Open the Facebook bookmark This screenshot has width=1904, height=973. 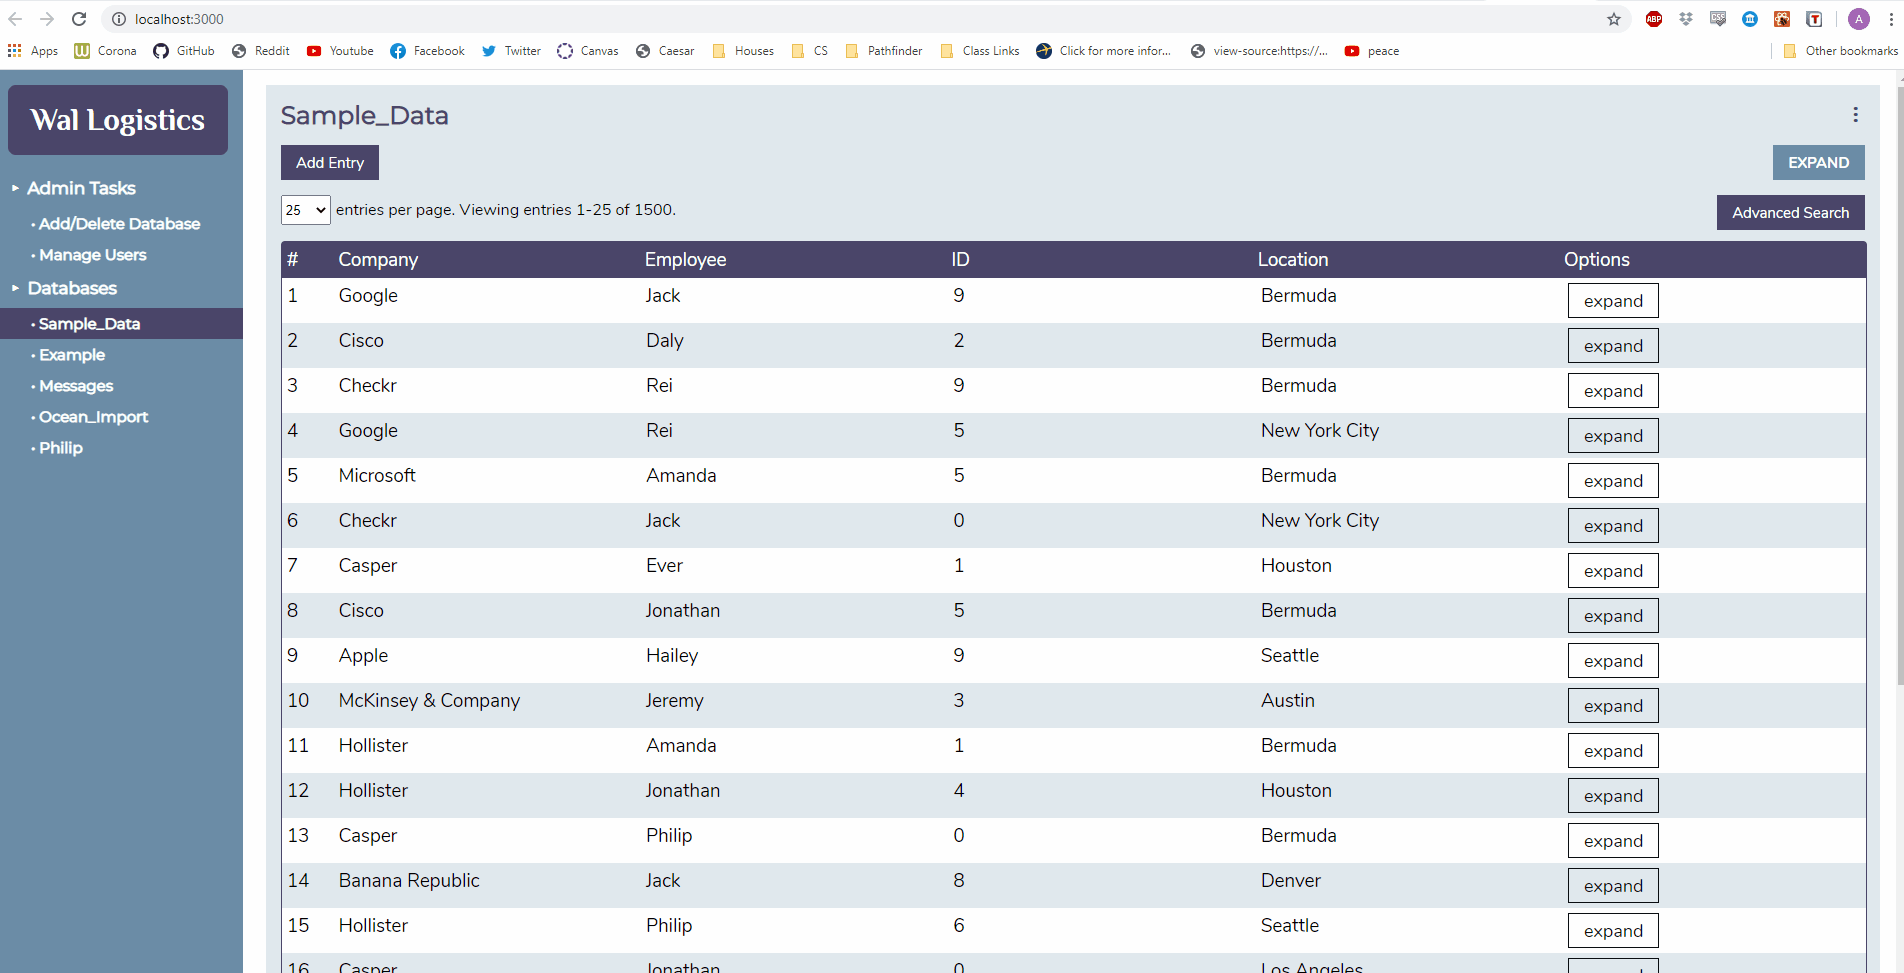[x=427, y=51]
